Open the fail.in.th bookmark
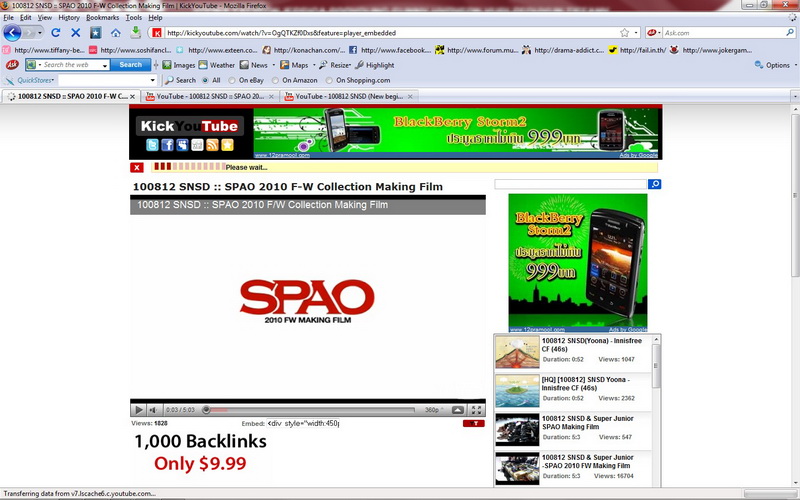The width and height of the screenshot is (800, 500). click(x=637, y=50)
